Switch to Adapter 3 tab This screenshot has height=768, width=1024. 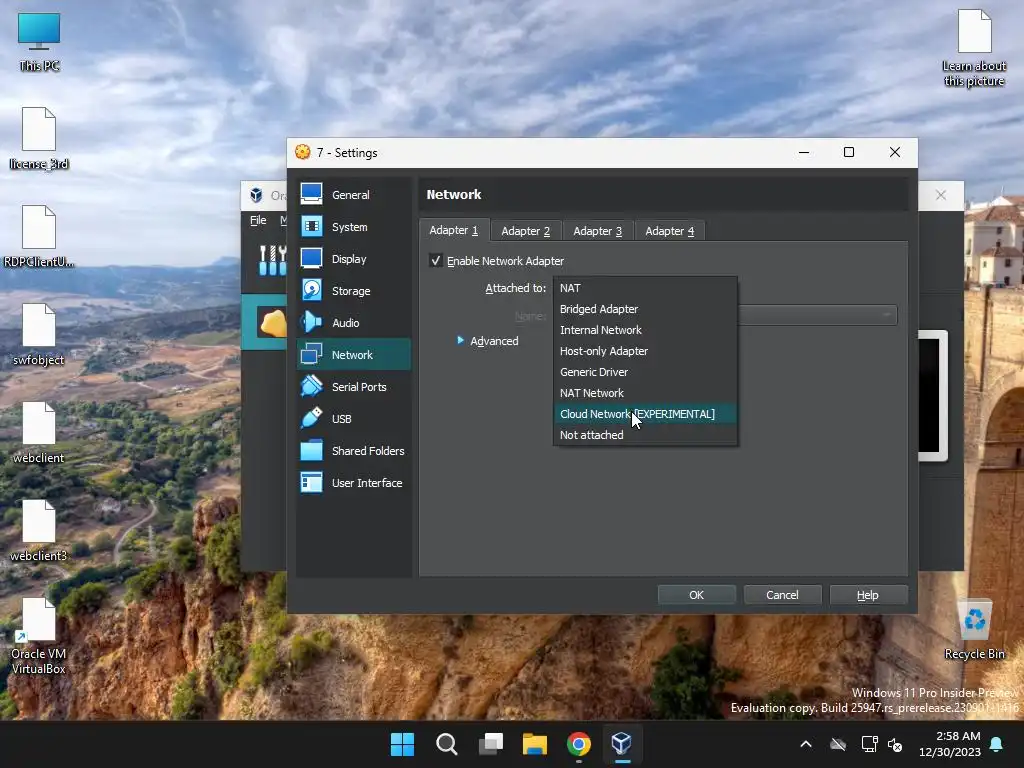point(598,231)
